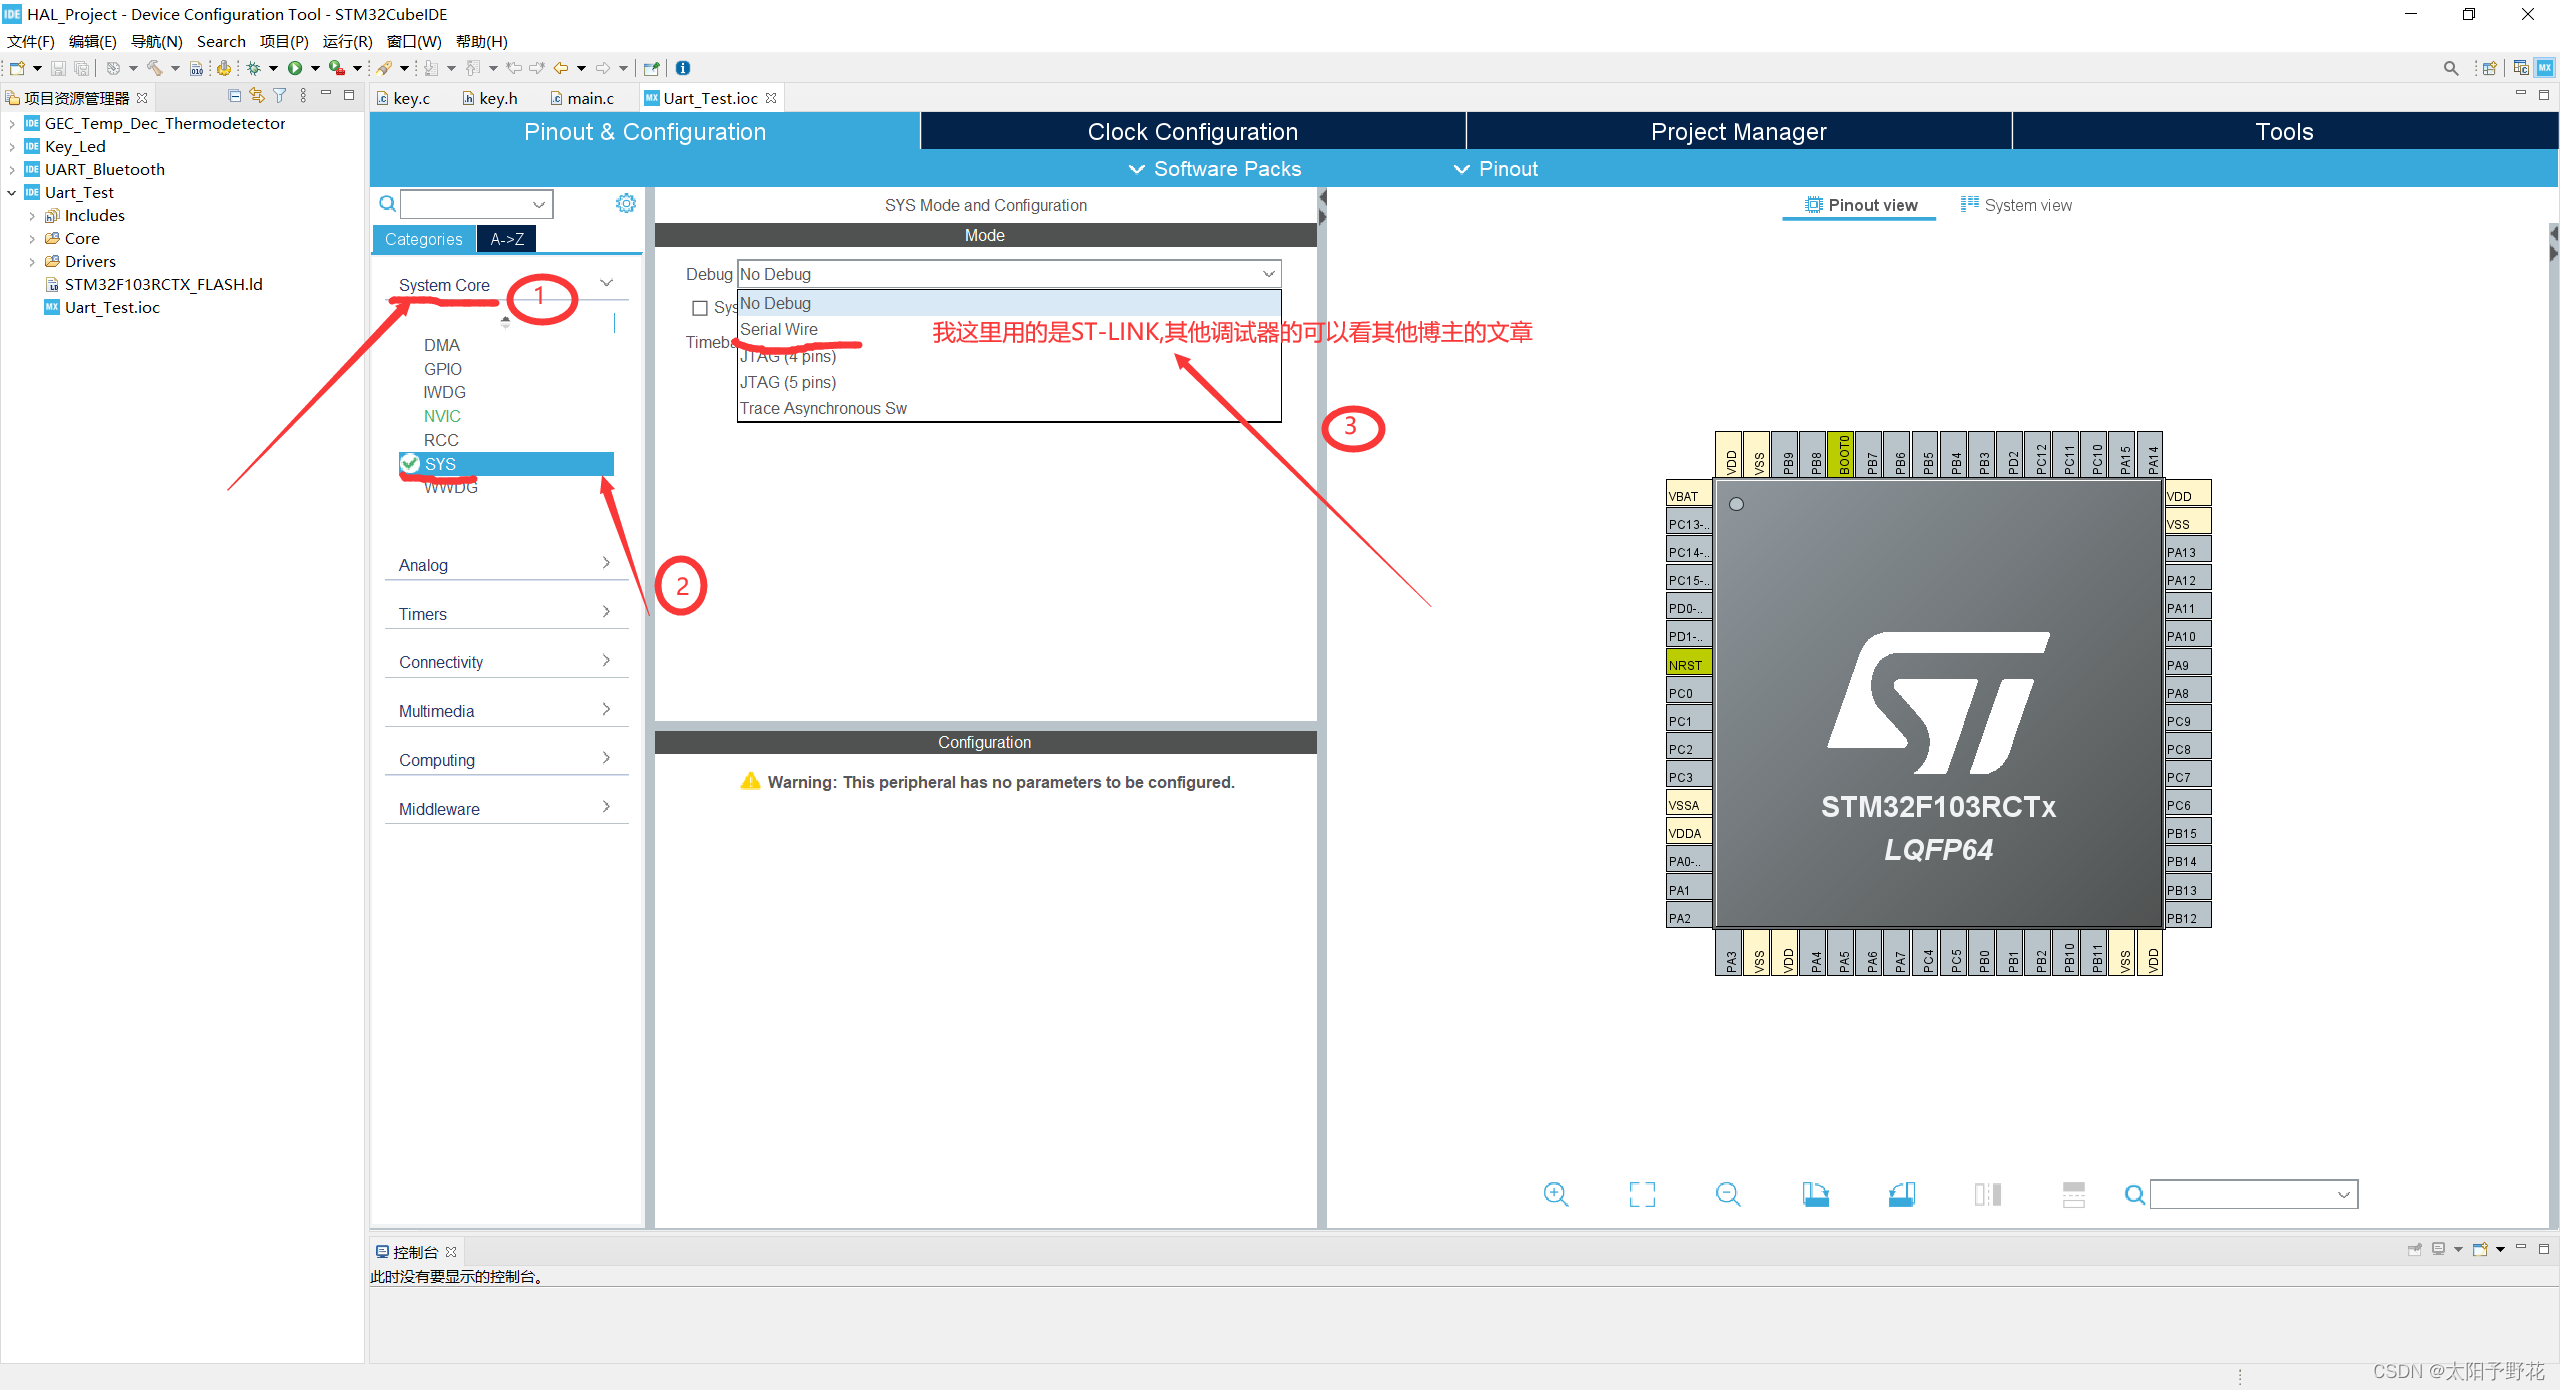
Task: Open the Debug dropdown and pick Serial Wire
Action: pos(780,329)
